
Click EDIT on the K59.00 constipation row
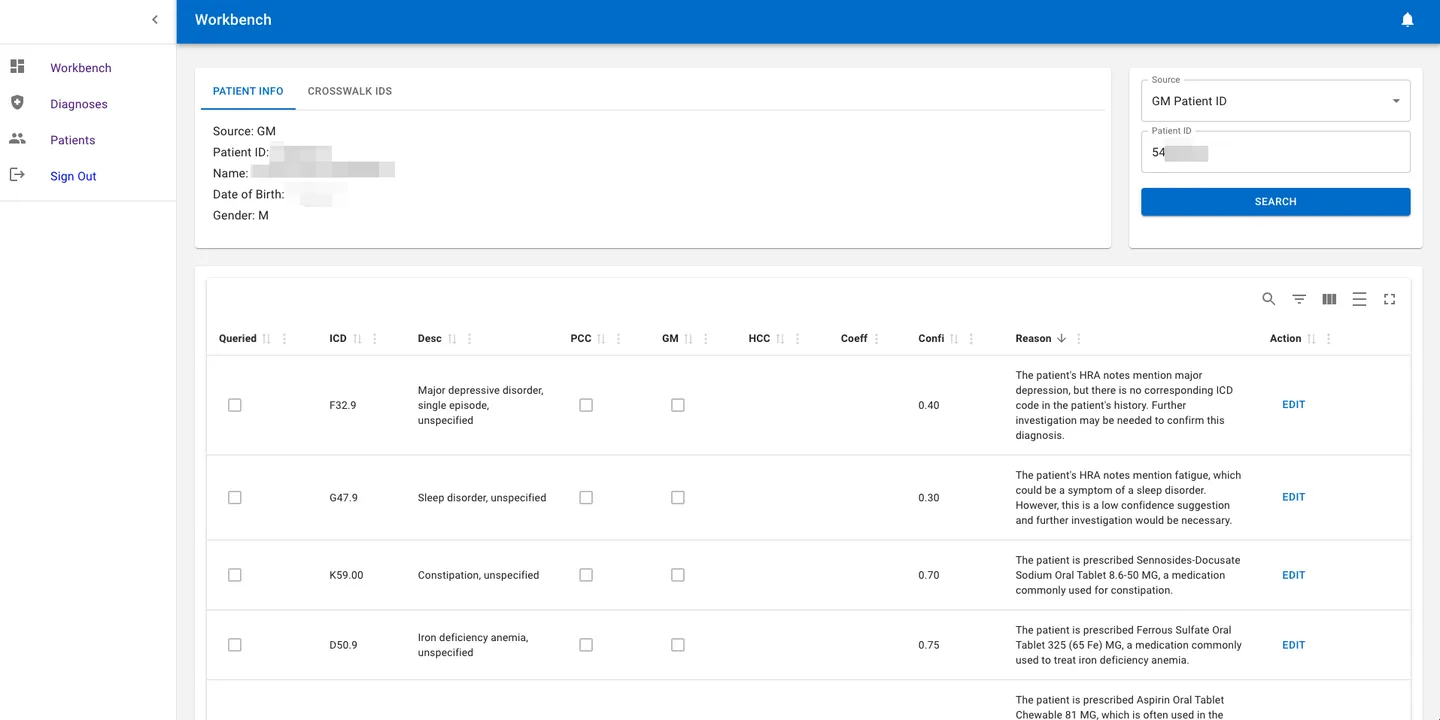click(x=1293, y=574)
